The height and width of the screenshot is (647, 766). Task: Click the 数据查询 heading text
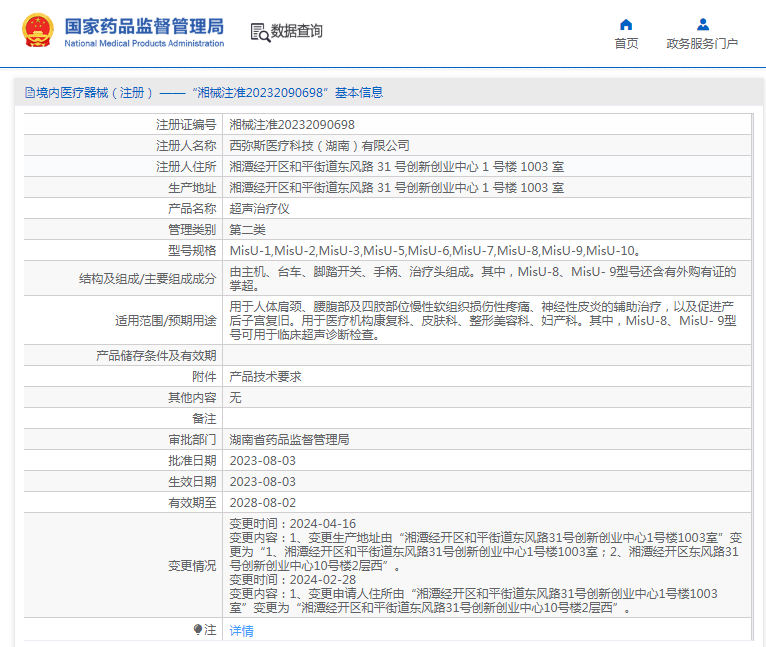pyautogui.click(x=297, y=31)
